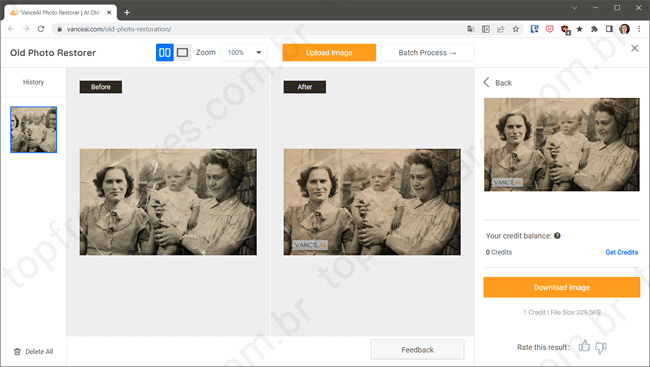Click the credit balance help icon
The image size is (650, 367).
pos(557,236)
